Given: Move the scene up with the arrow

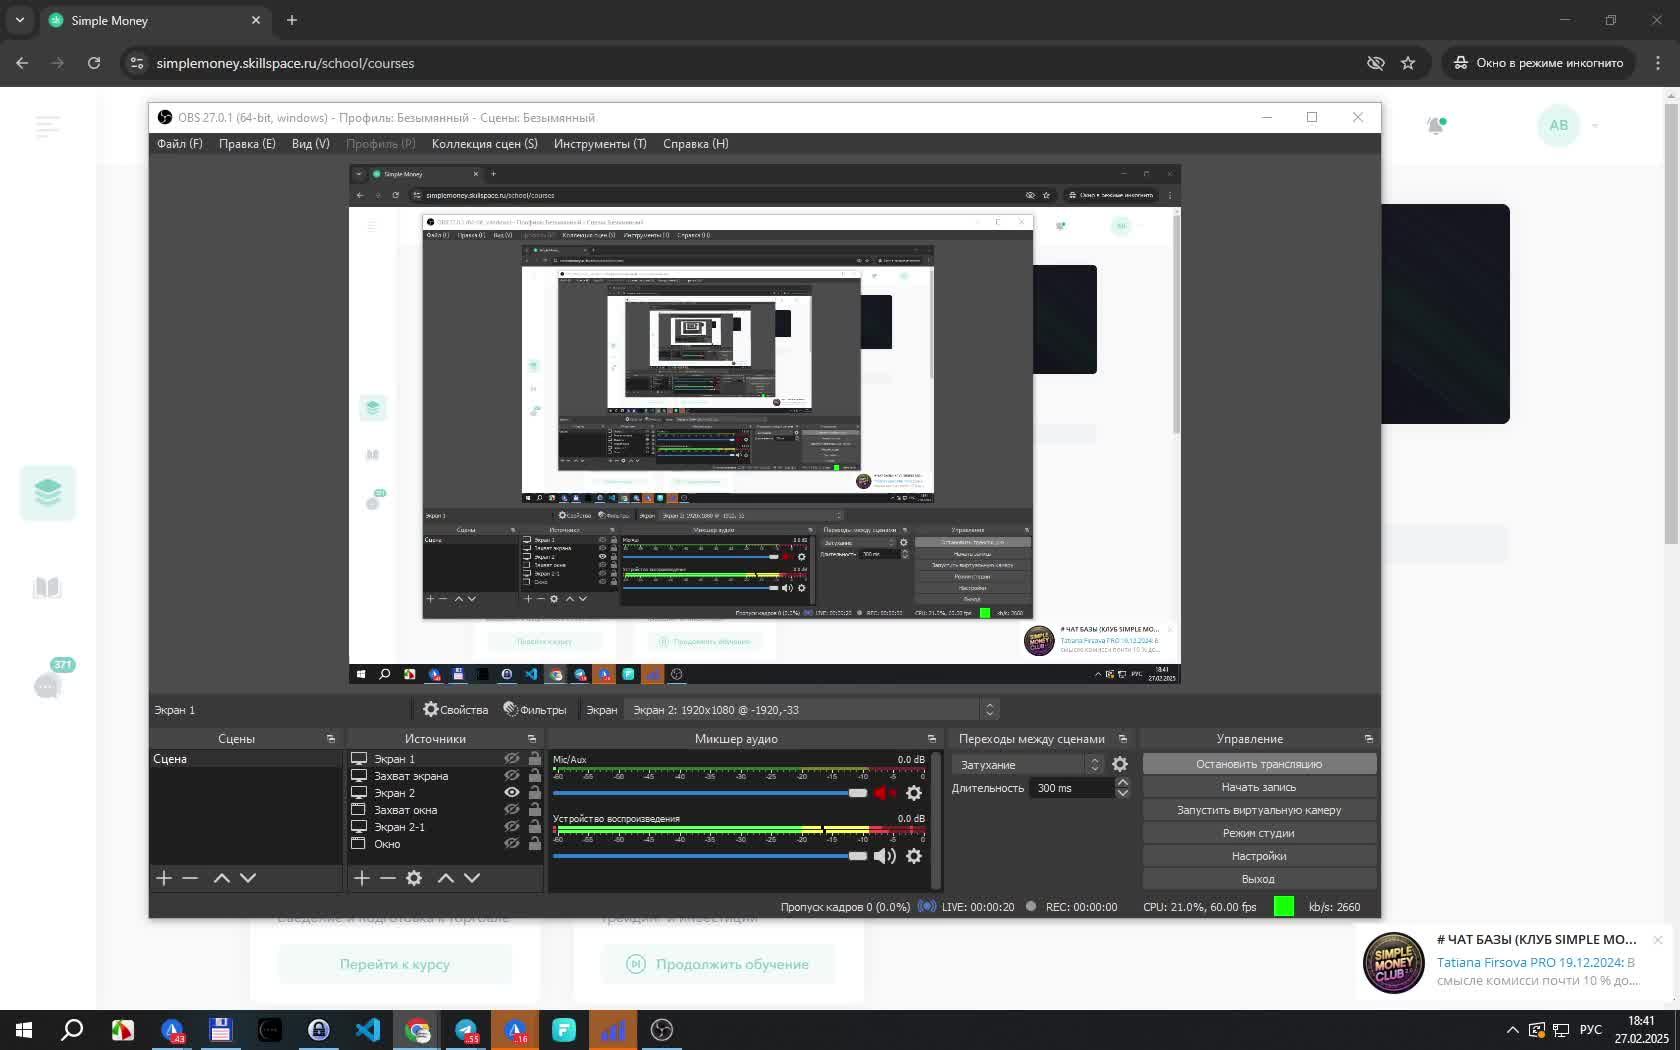Looking at the screenshot, I should tap(222, 878).
